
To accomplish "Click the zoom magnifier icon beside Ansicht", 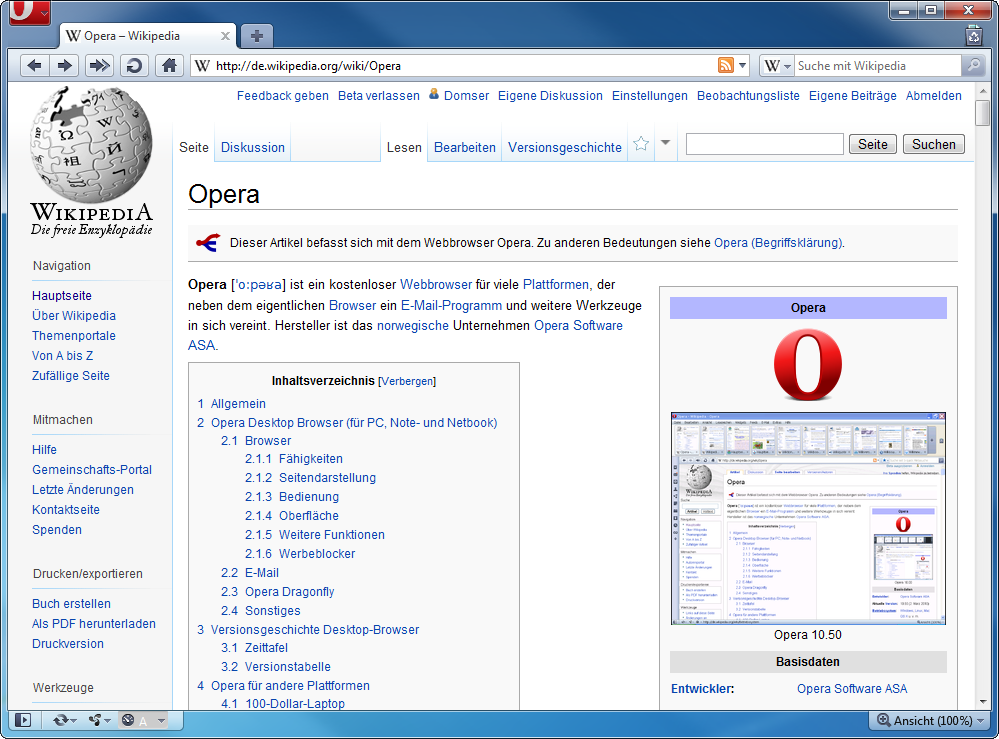I will (x=884, y=720).
